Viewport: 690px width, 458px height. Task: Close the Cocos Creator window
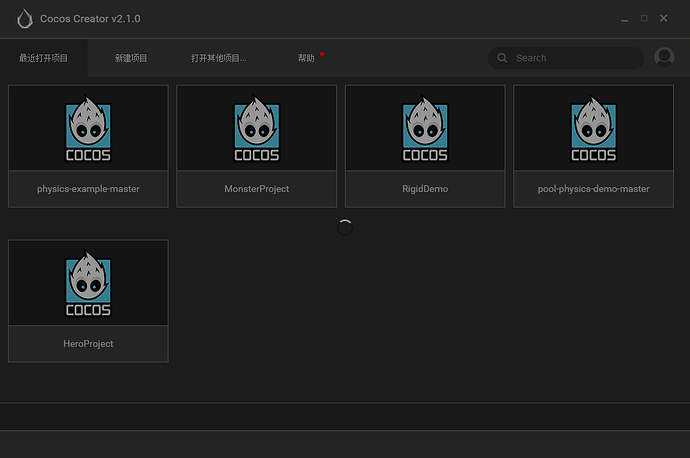point(664,18)
